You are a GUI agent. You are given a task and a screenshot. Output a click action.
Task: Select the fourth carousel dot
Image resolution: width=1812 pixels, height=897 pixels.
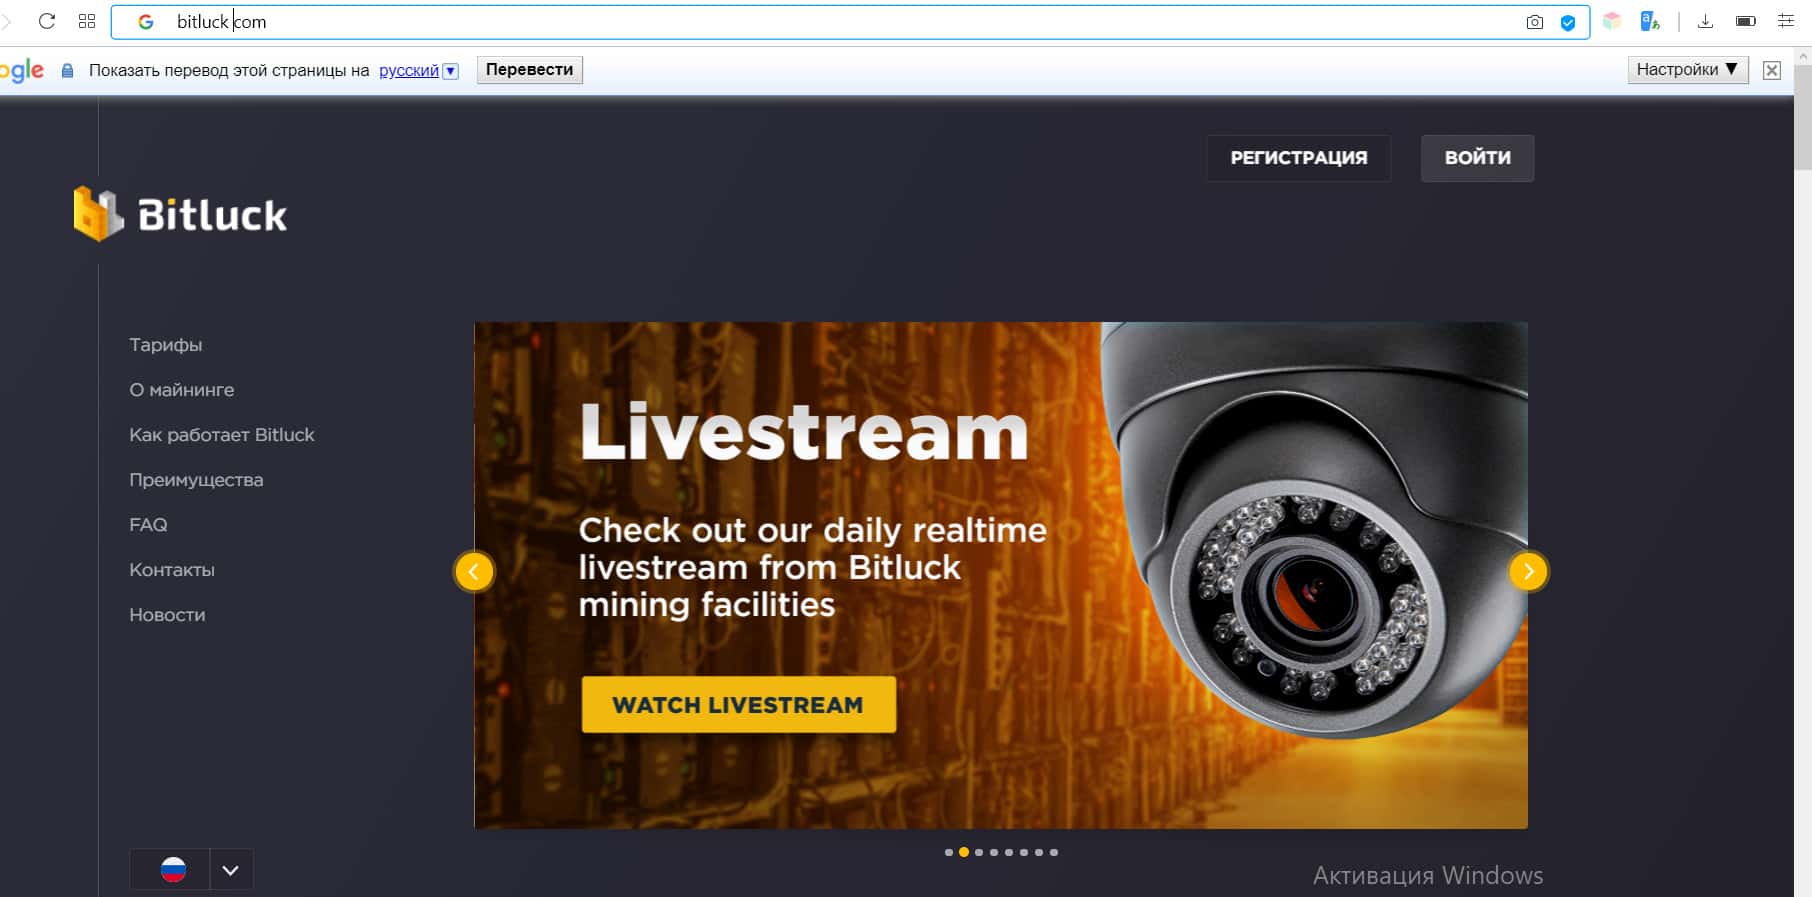(x=994, y=853)
